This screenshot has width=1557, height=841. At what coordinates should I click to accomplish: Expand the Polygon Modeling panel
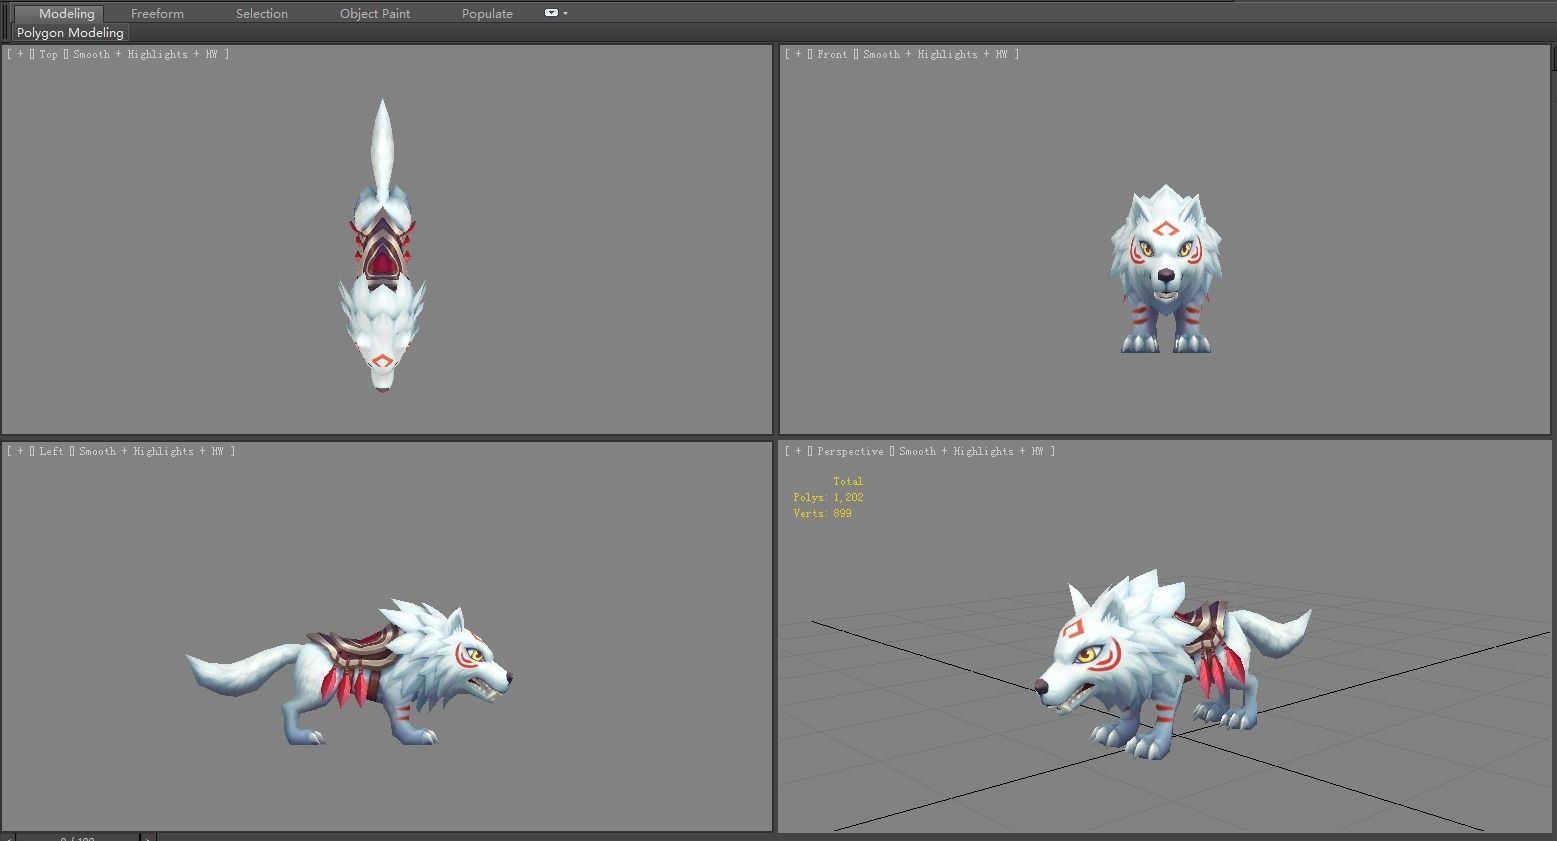pyautogui.click(x=70, y=33)
